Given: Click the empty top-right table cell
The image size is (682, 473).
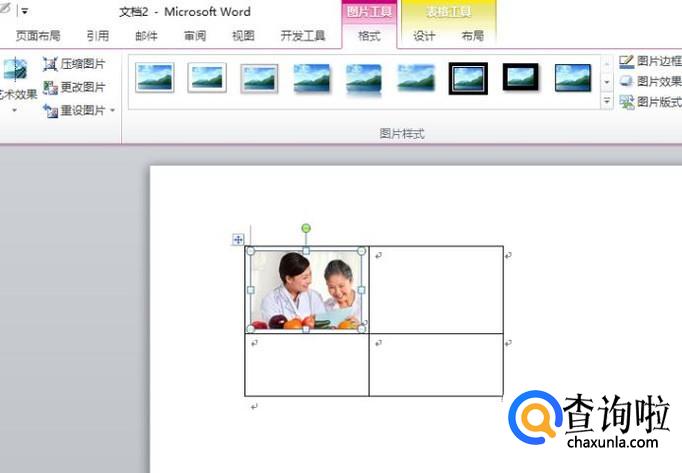Looking at the screenshot, I should pos(436,290).
